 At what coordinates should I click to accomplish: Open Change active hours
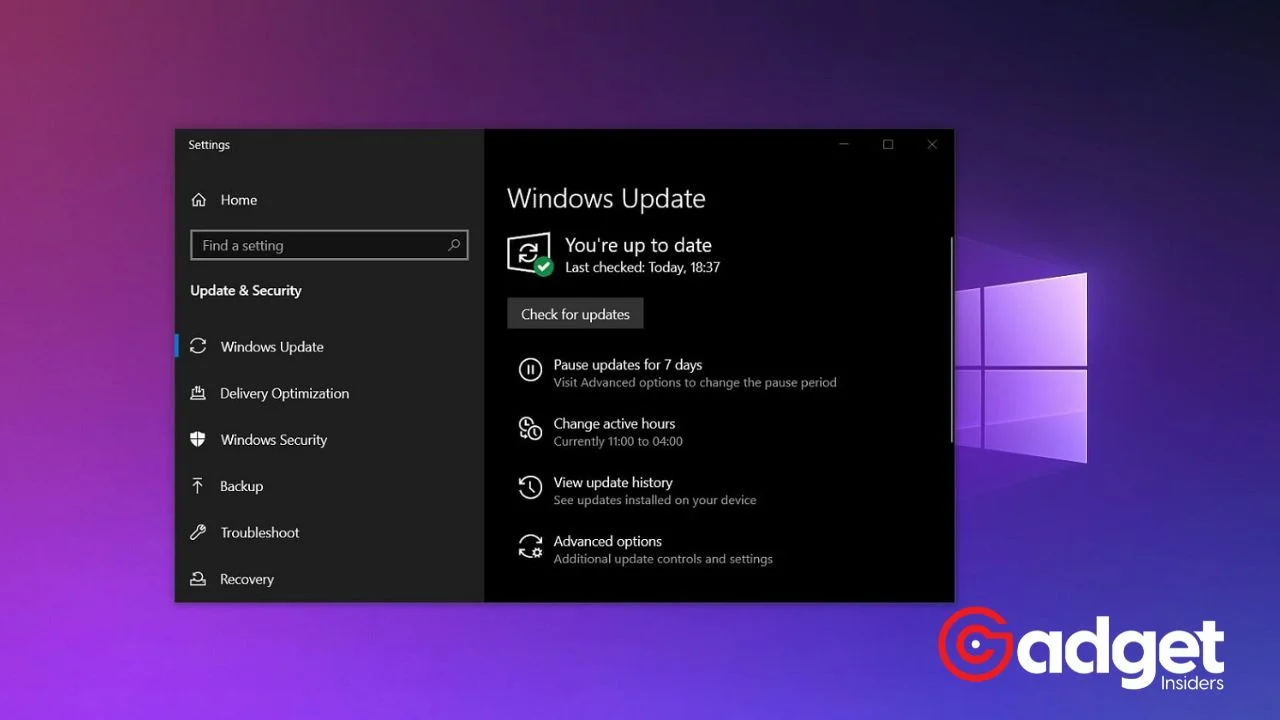(x=614, y=424)
